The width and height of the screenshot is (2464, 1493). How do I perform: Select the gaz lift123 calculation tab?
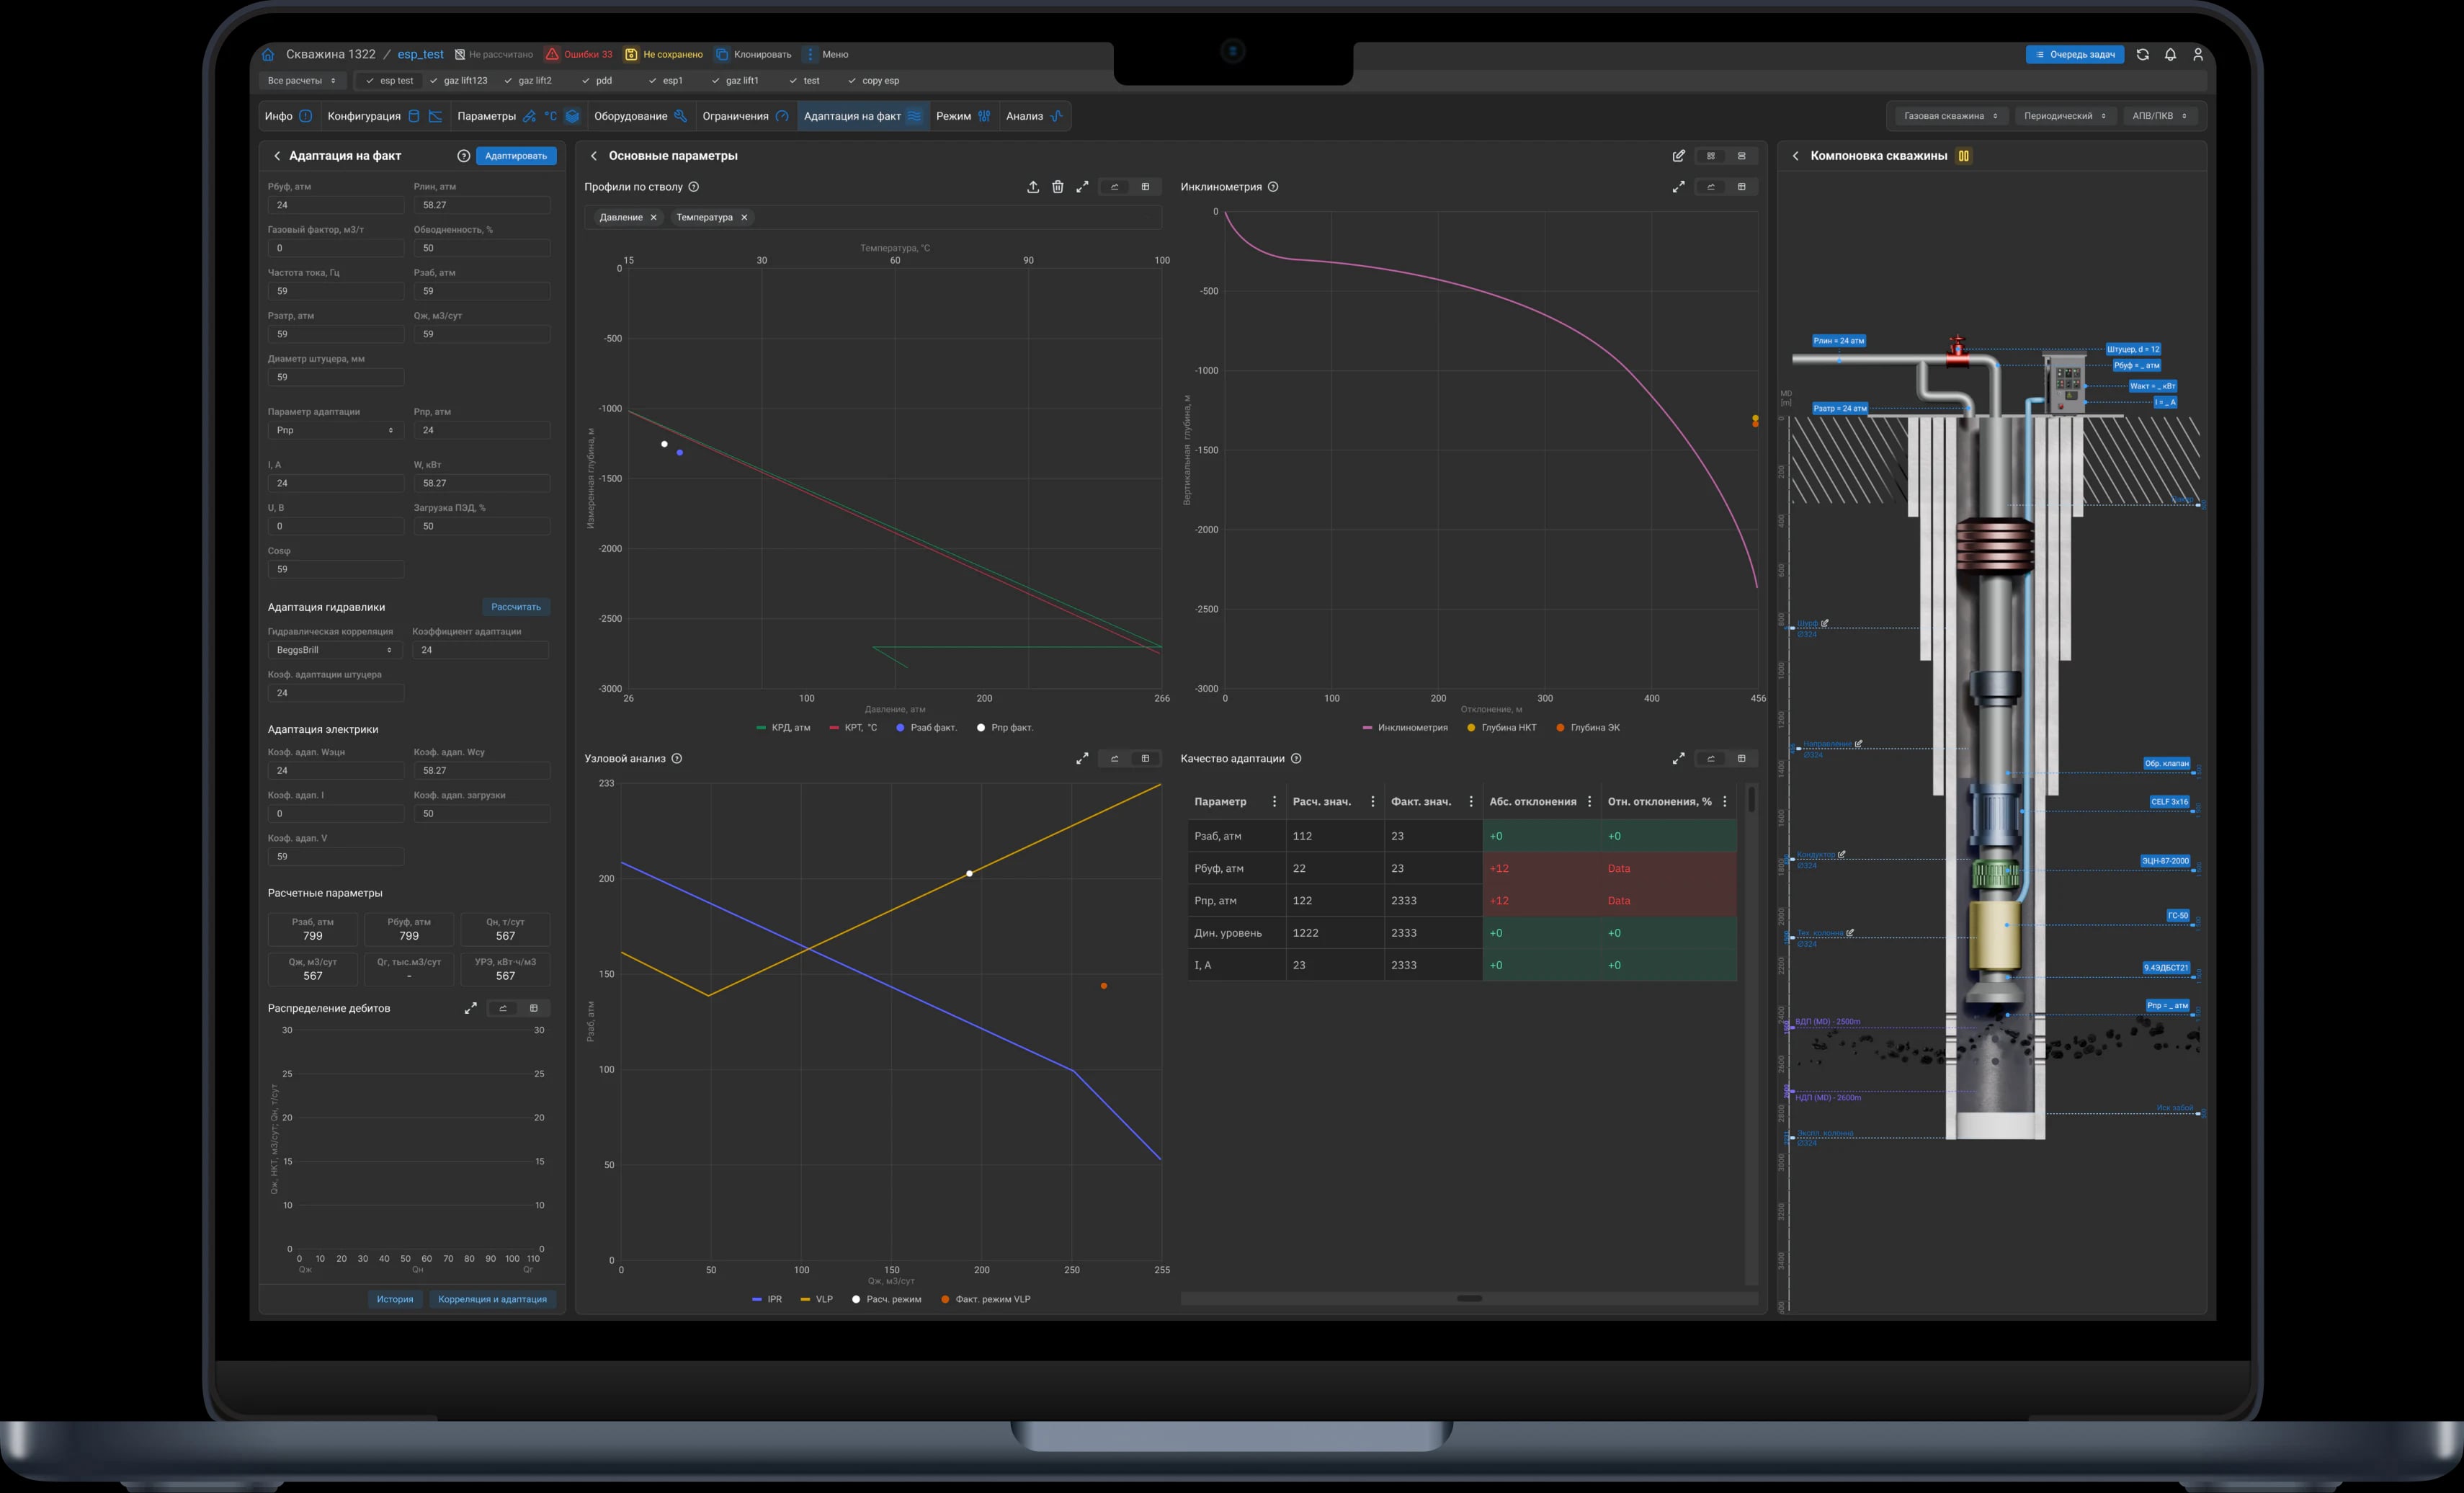tap(458, 81)
